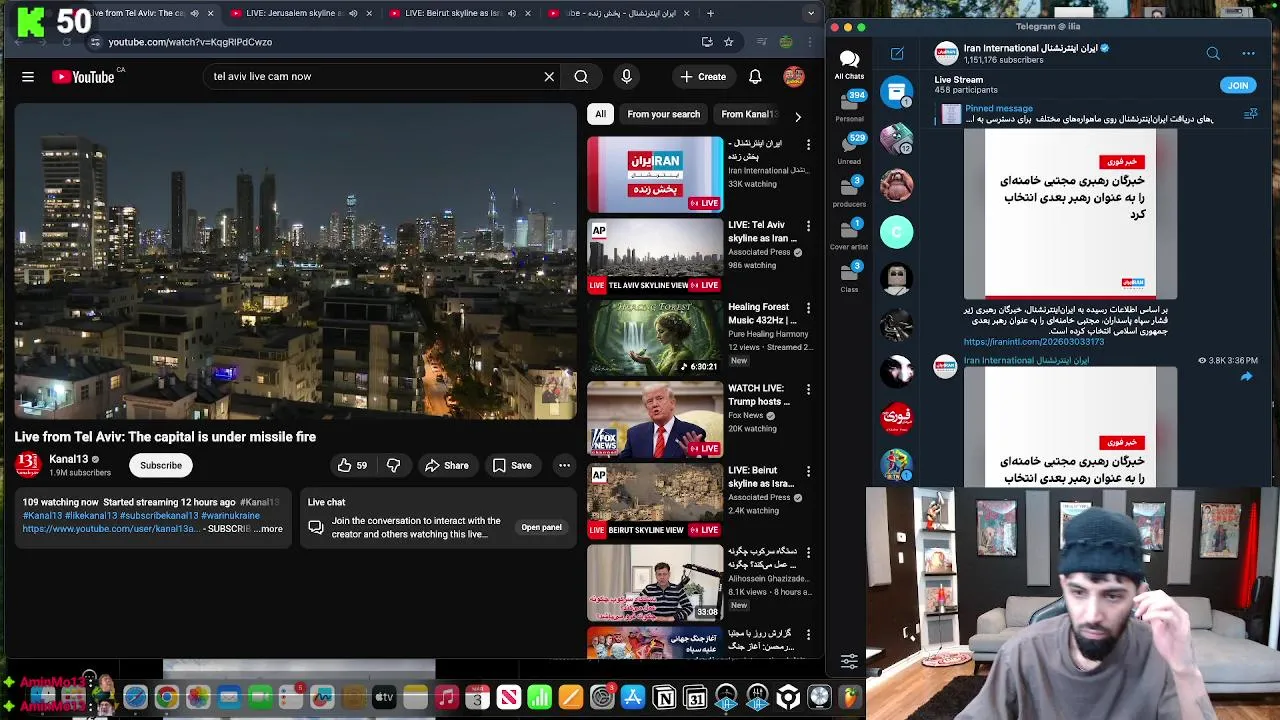
Task: Clear the YouTube search box text
Action: pos(549,77)
